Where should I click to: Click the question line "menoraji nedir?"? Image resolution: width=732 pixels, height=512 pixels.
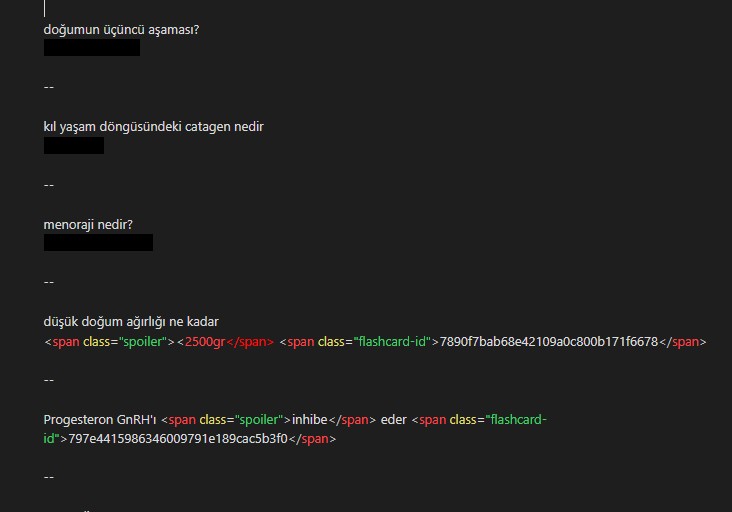pos(88,224)
